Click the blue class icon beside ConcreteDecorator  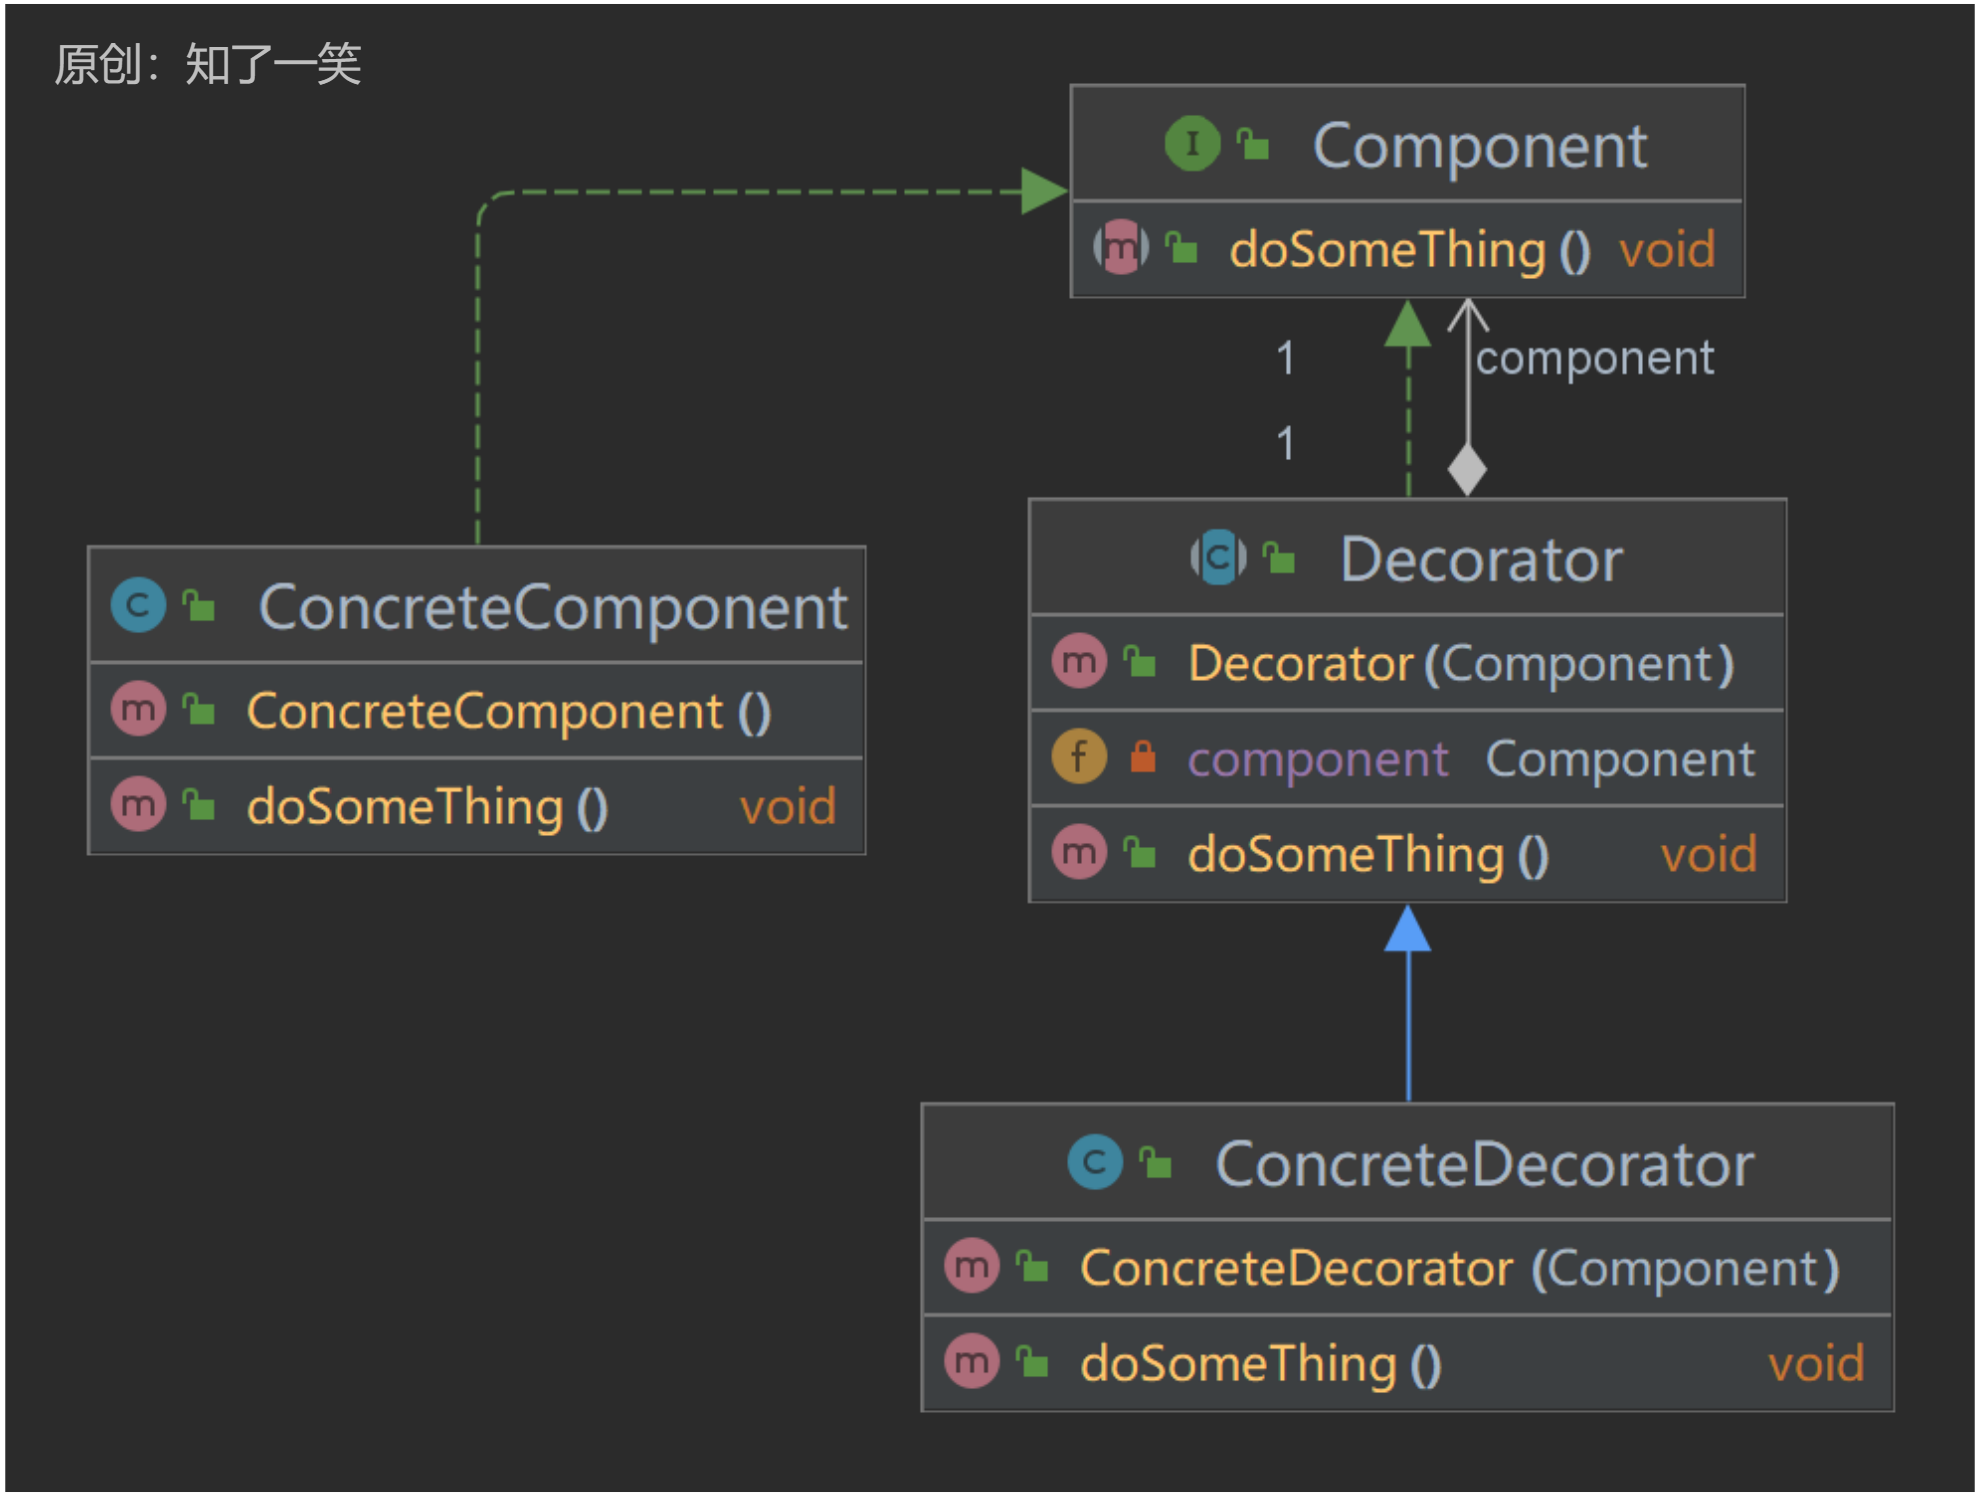[x=1095, y=1162]
